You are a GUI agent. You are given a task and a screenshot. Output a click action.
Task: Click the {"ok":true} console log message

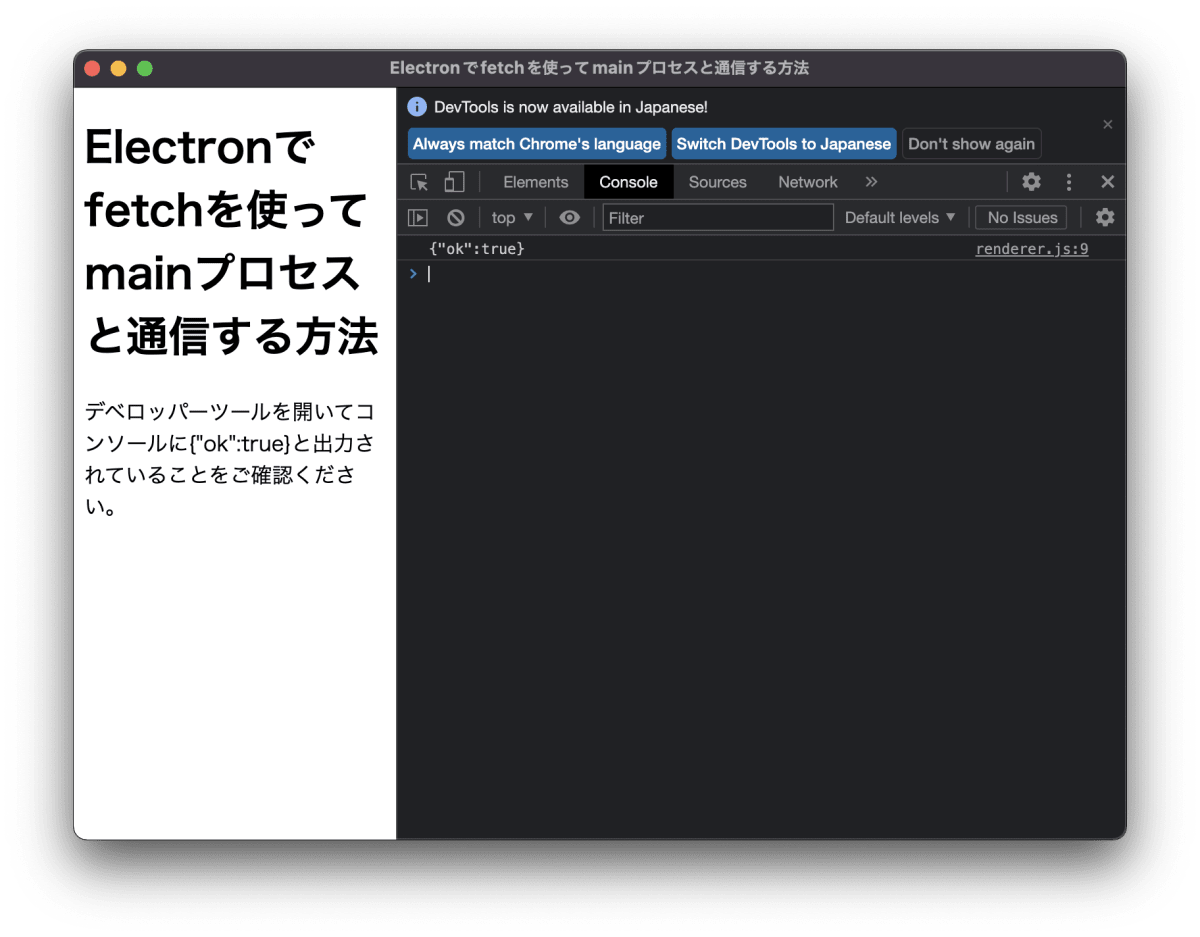[x=476, y=248]
